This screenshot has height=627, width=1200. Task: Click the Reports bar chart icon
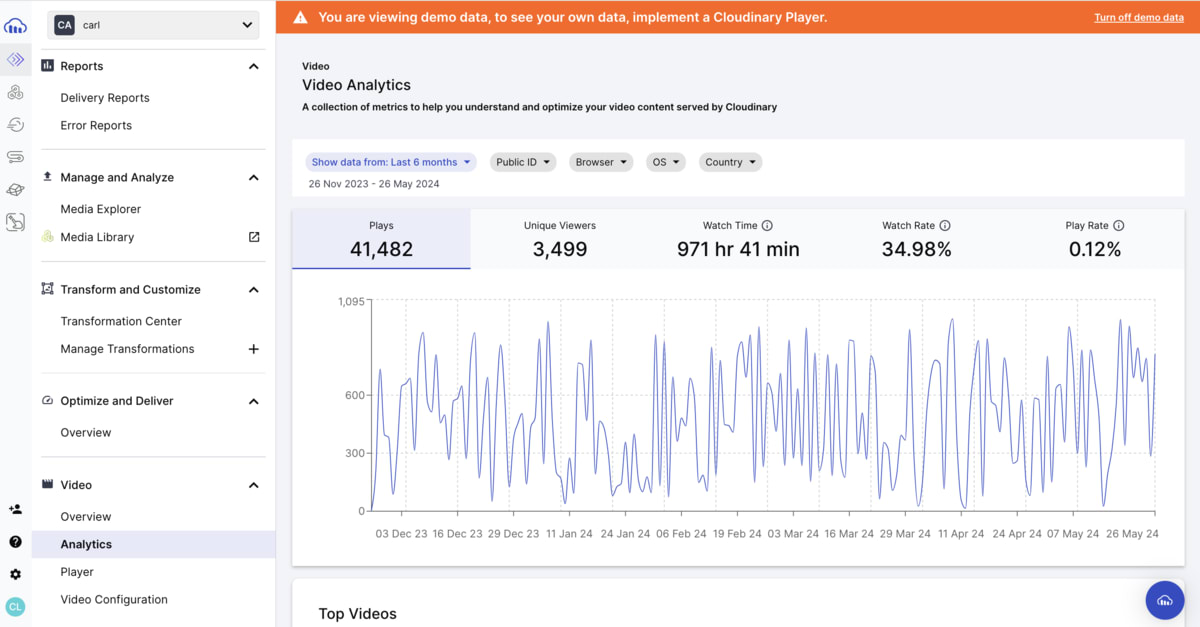click(47, 66)
